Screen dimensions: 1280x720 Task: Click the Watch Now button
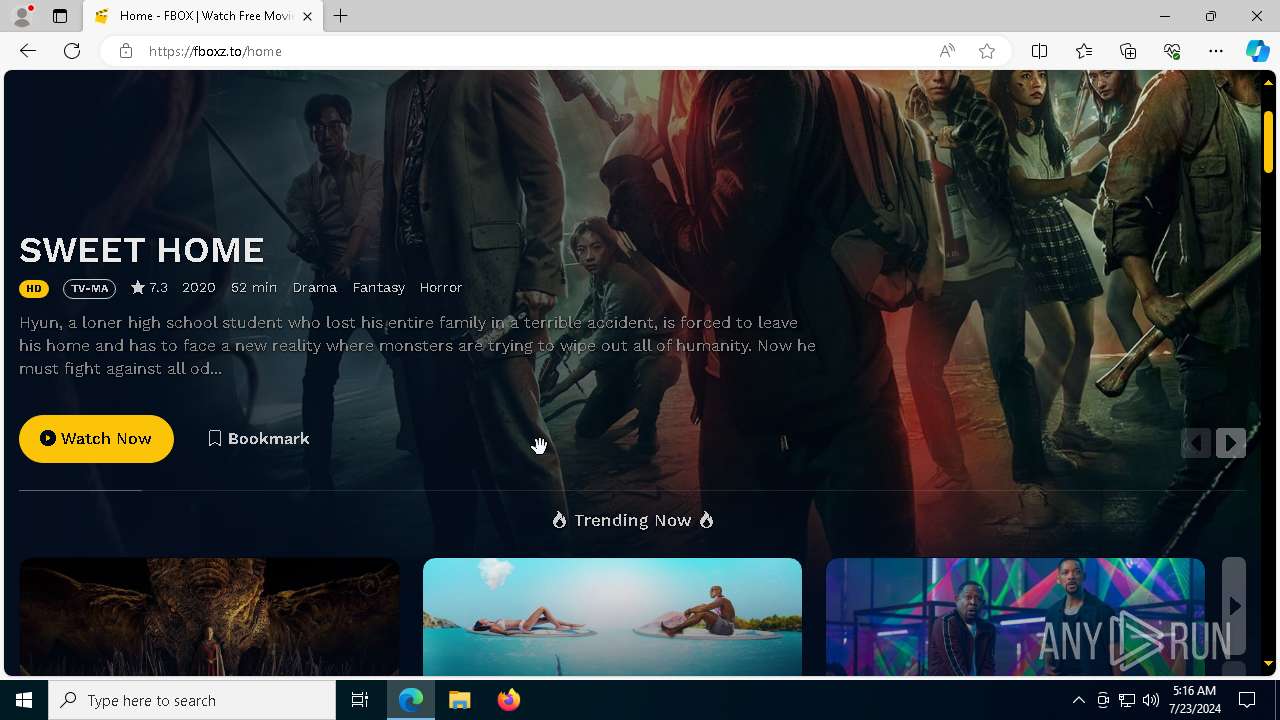click(x=96, y=439)
